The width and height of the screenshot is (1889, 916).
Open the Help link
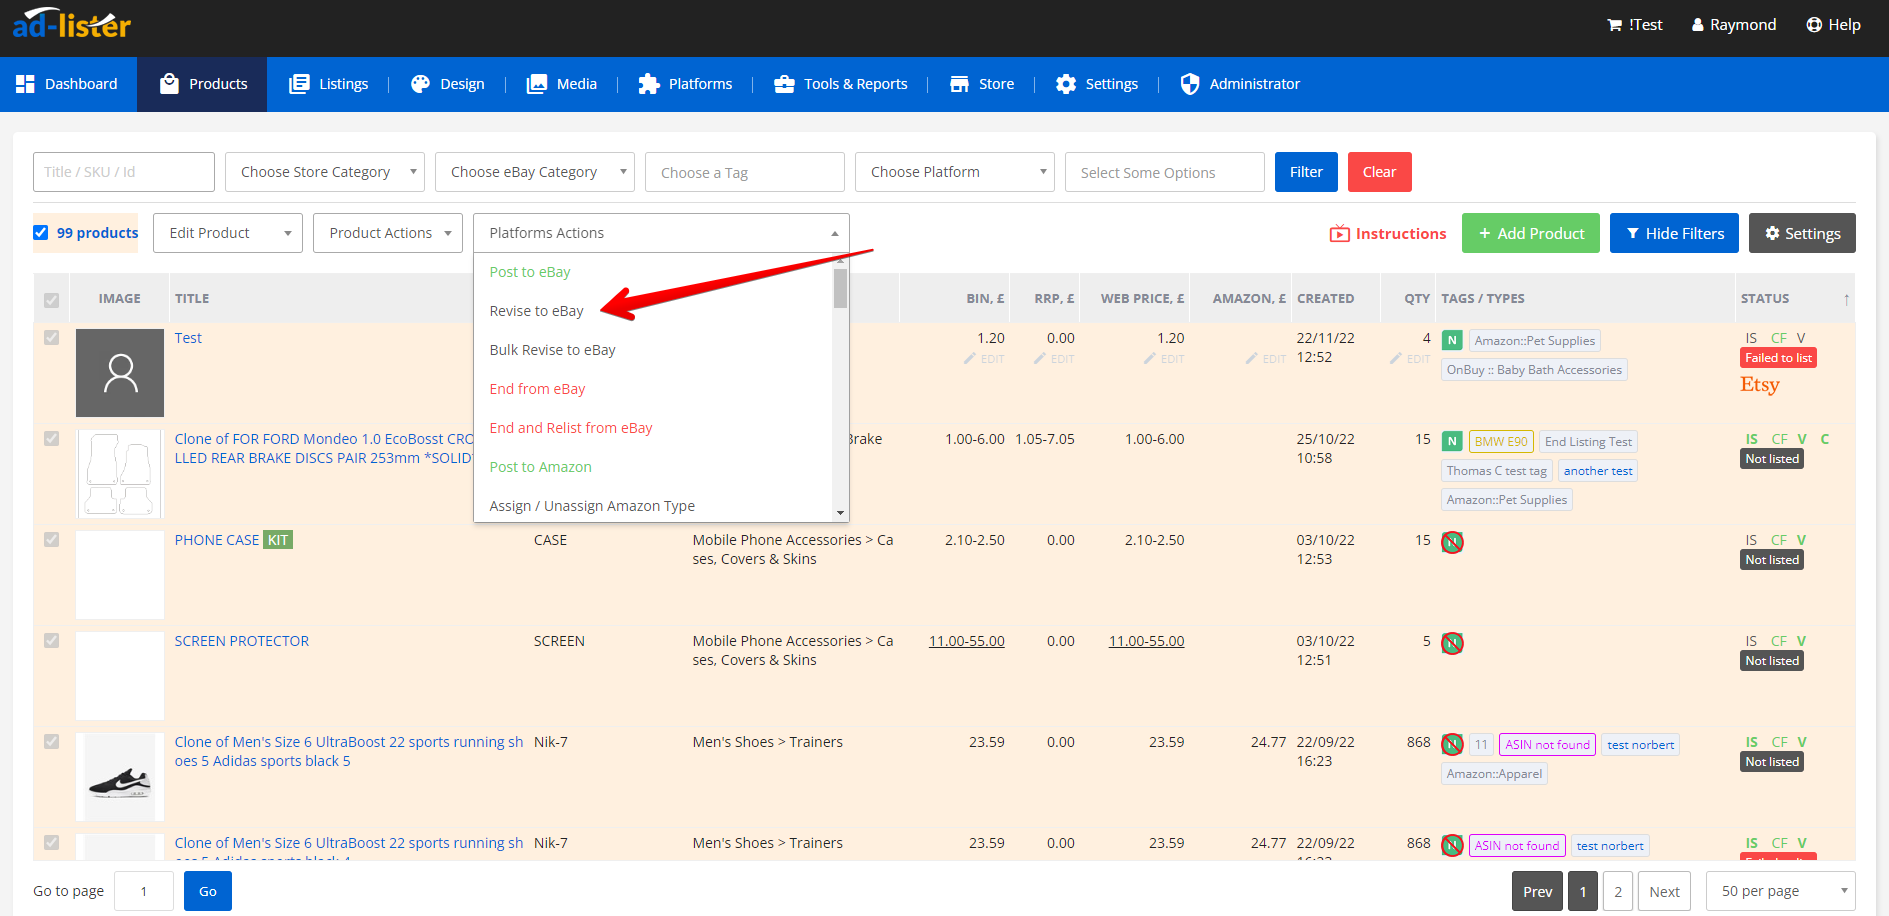(1833, 25)
